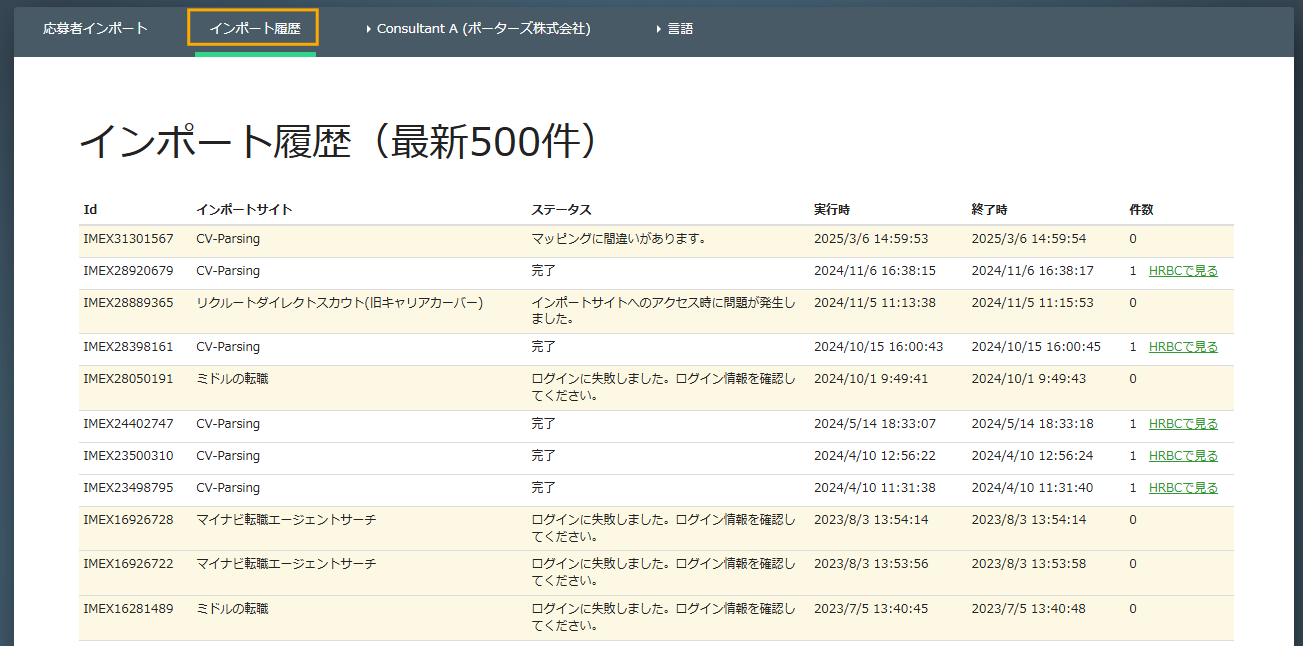The image size is (1303, 646).
Task: Click the インポート履歴（最新500件） page heading
Action: click(x=340, y=142)
